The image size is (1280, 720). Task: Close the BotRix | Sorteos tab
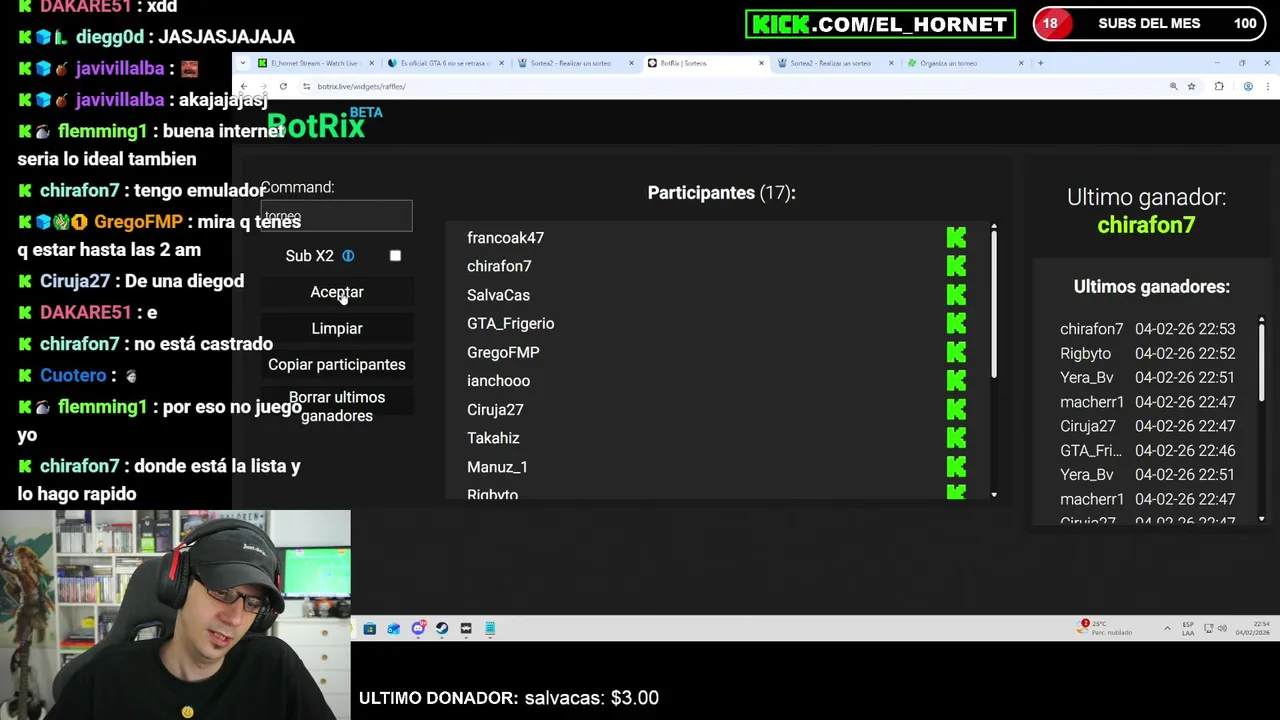tap(761, 63)
